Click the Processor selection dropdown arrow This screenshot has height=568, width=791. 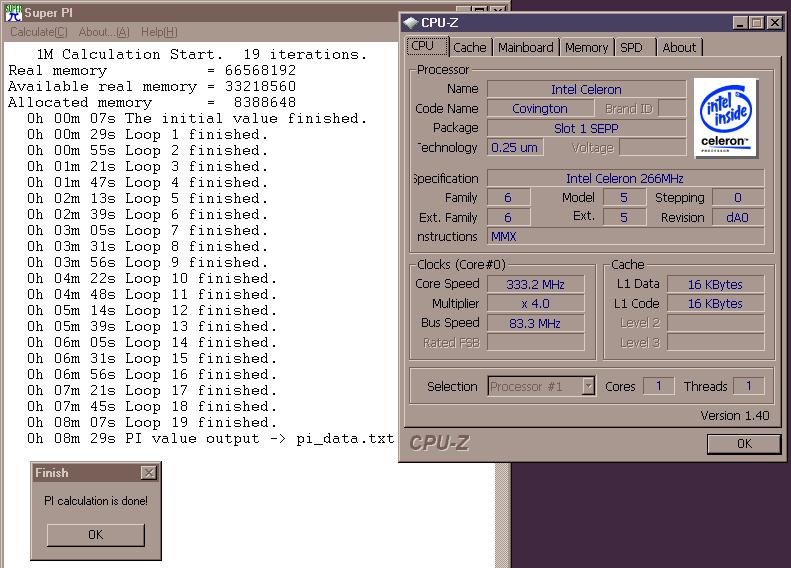588,386
